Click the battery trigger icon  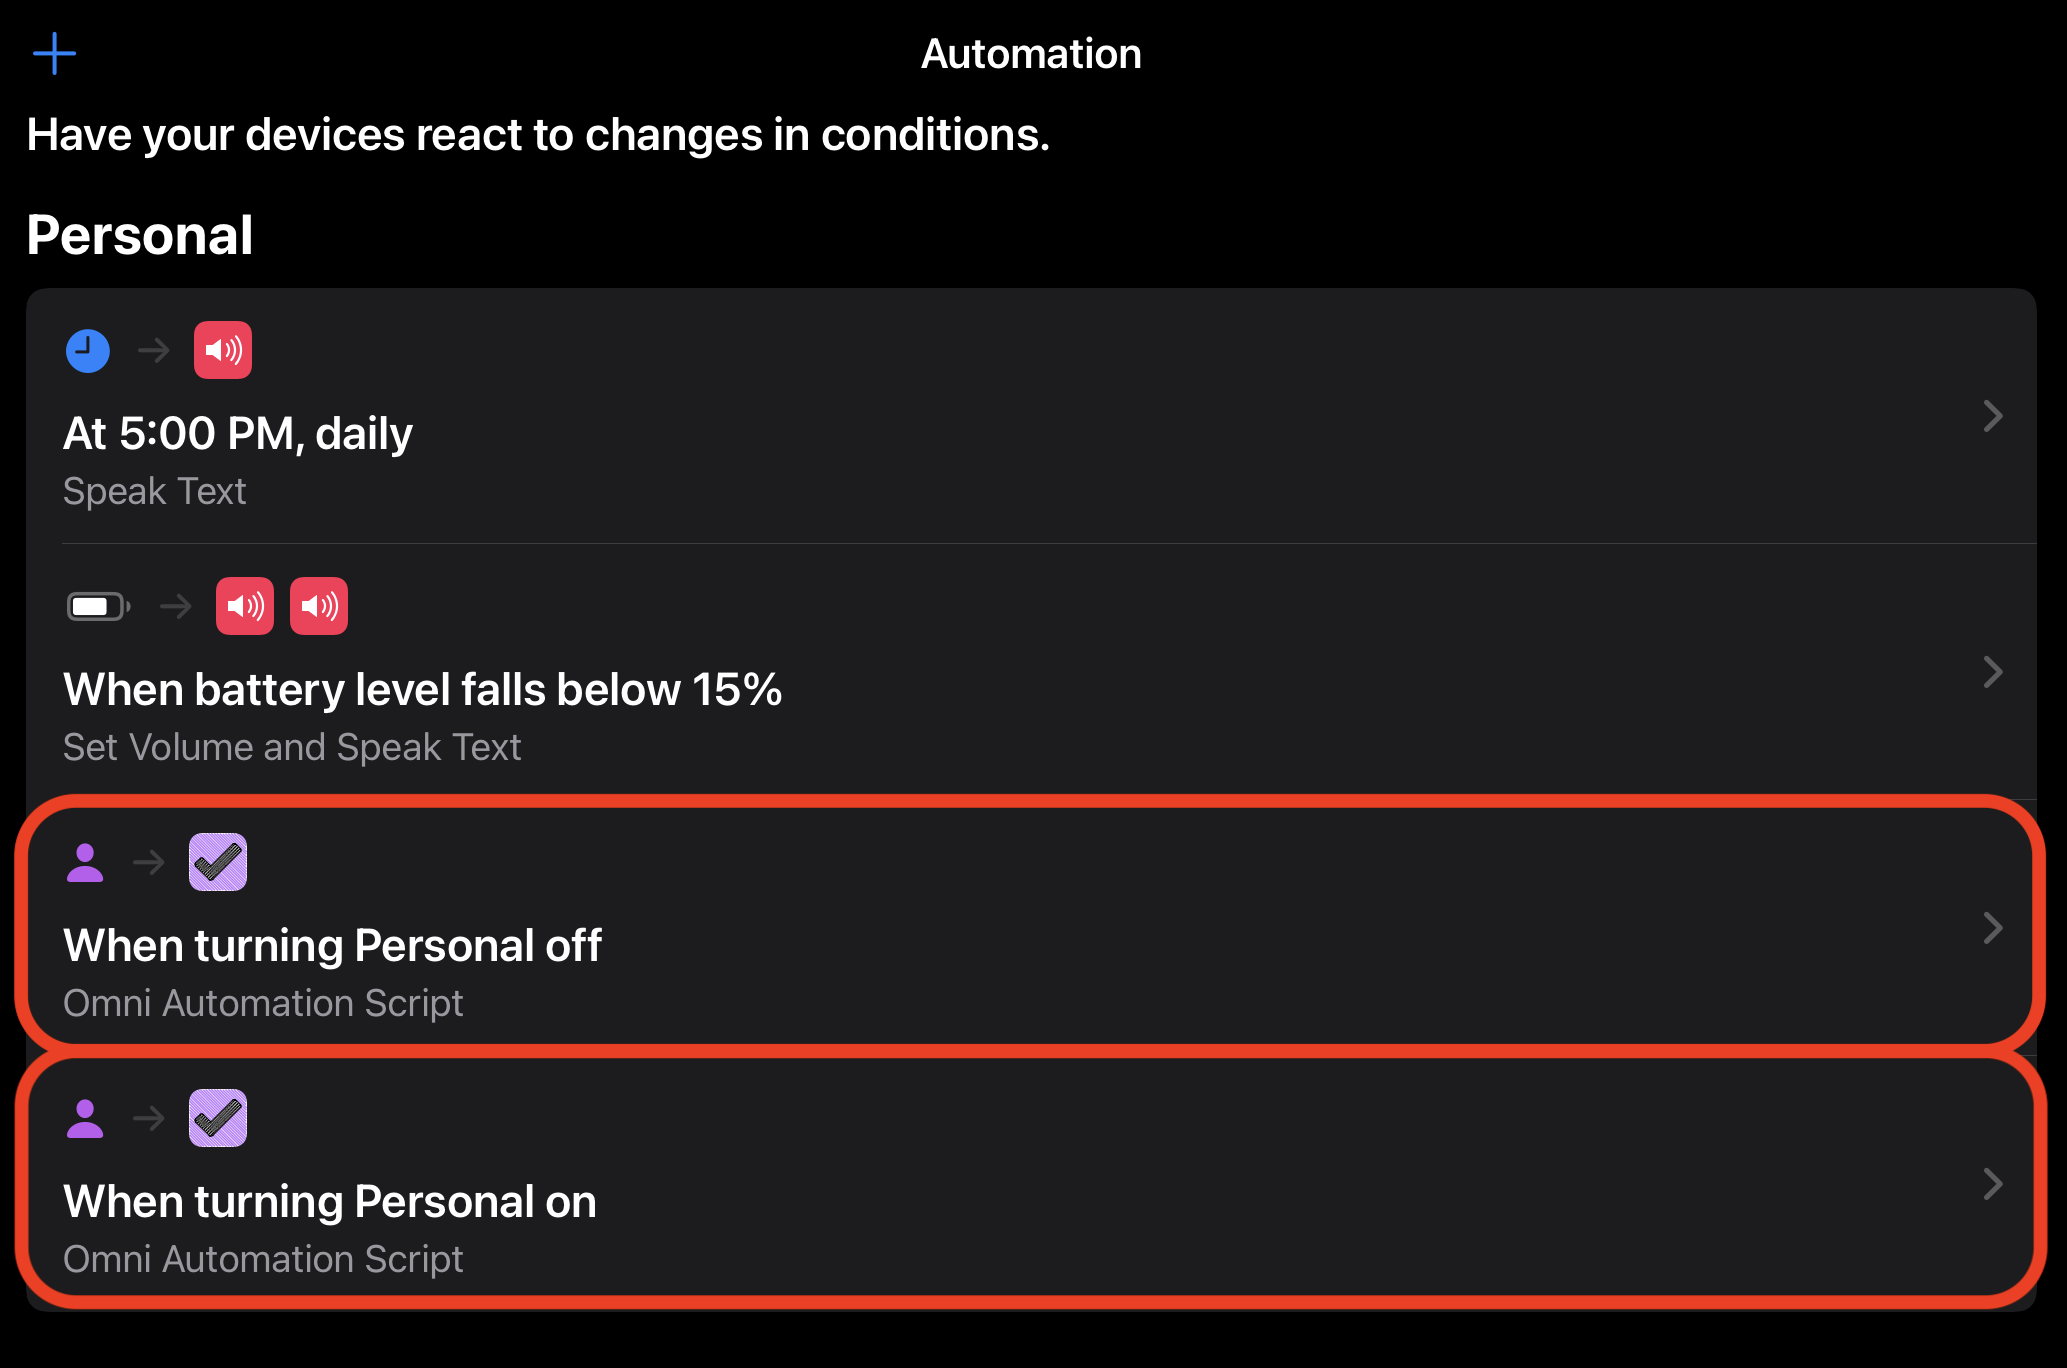(x=98, y=606)
